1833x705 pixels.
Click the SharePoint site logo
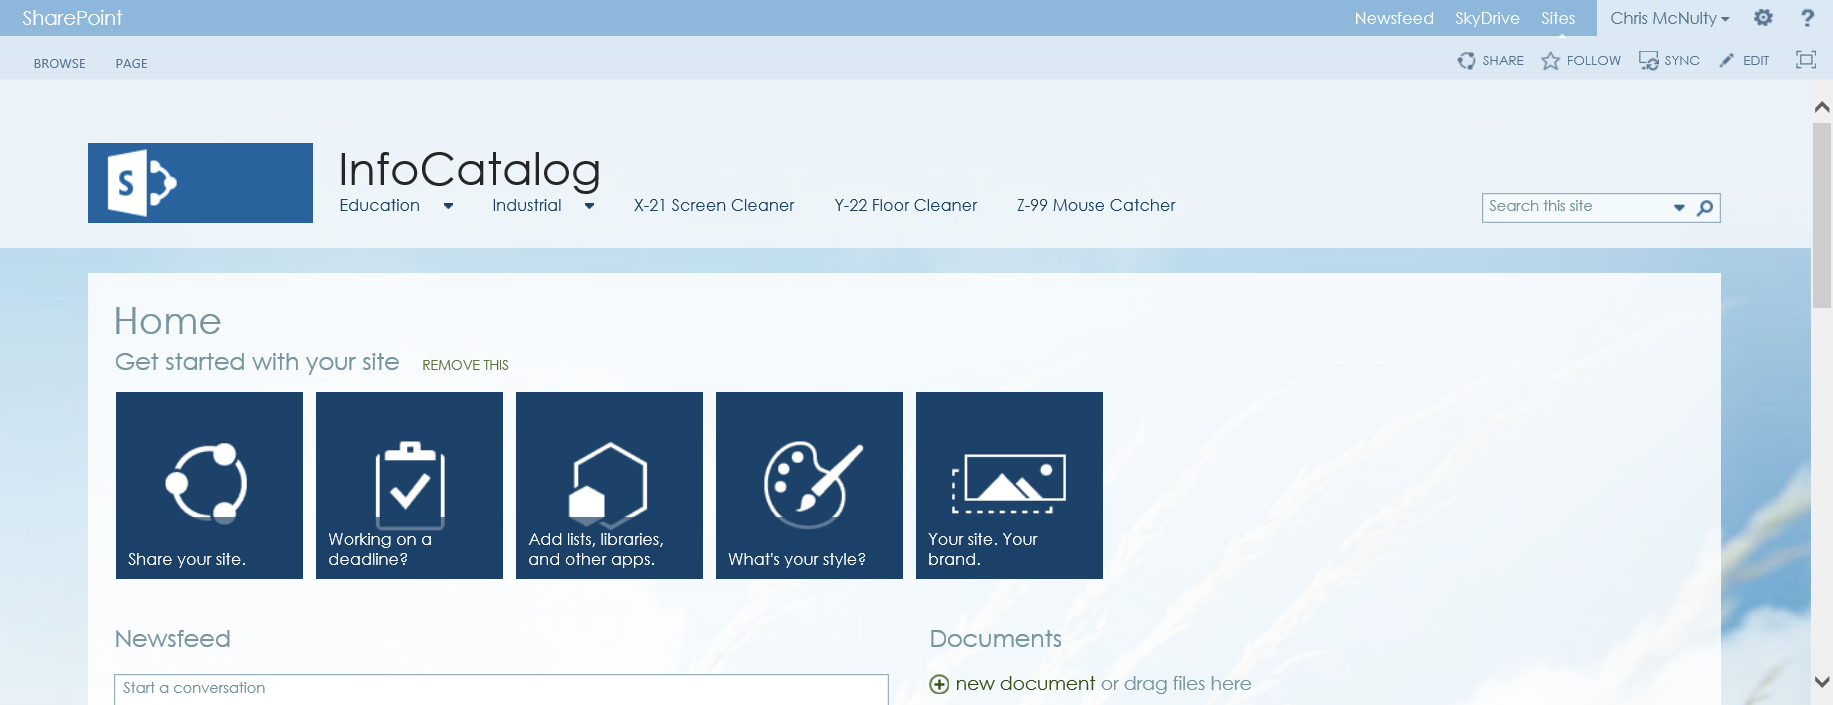pos(200,183)
